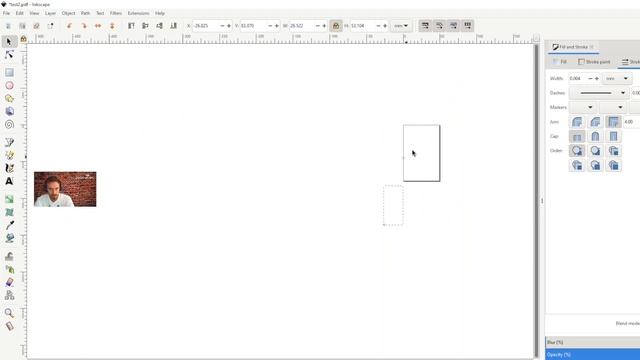Set stroke join to Miter
This screenshot has width=640, height=360.
613,122
